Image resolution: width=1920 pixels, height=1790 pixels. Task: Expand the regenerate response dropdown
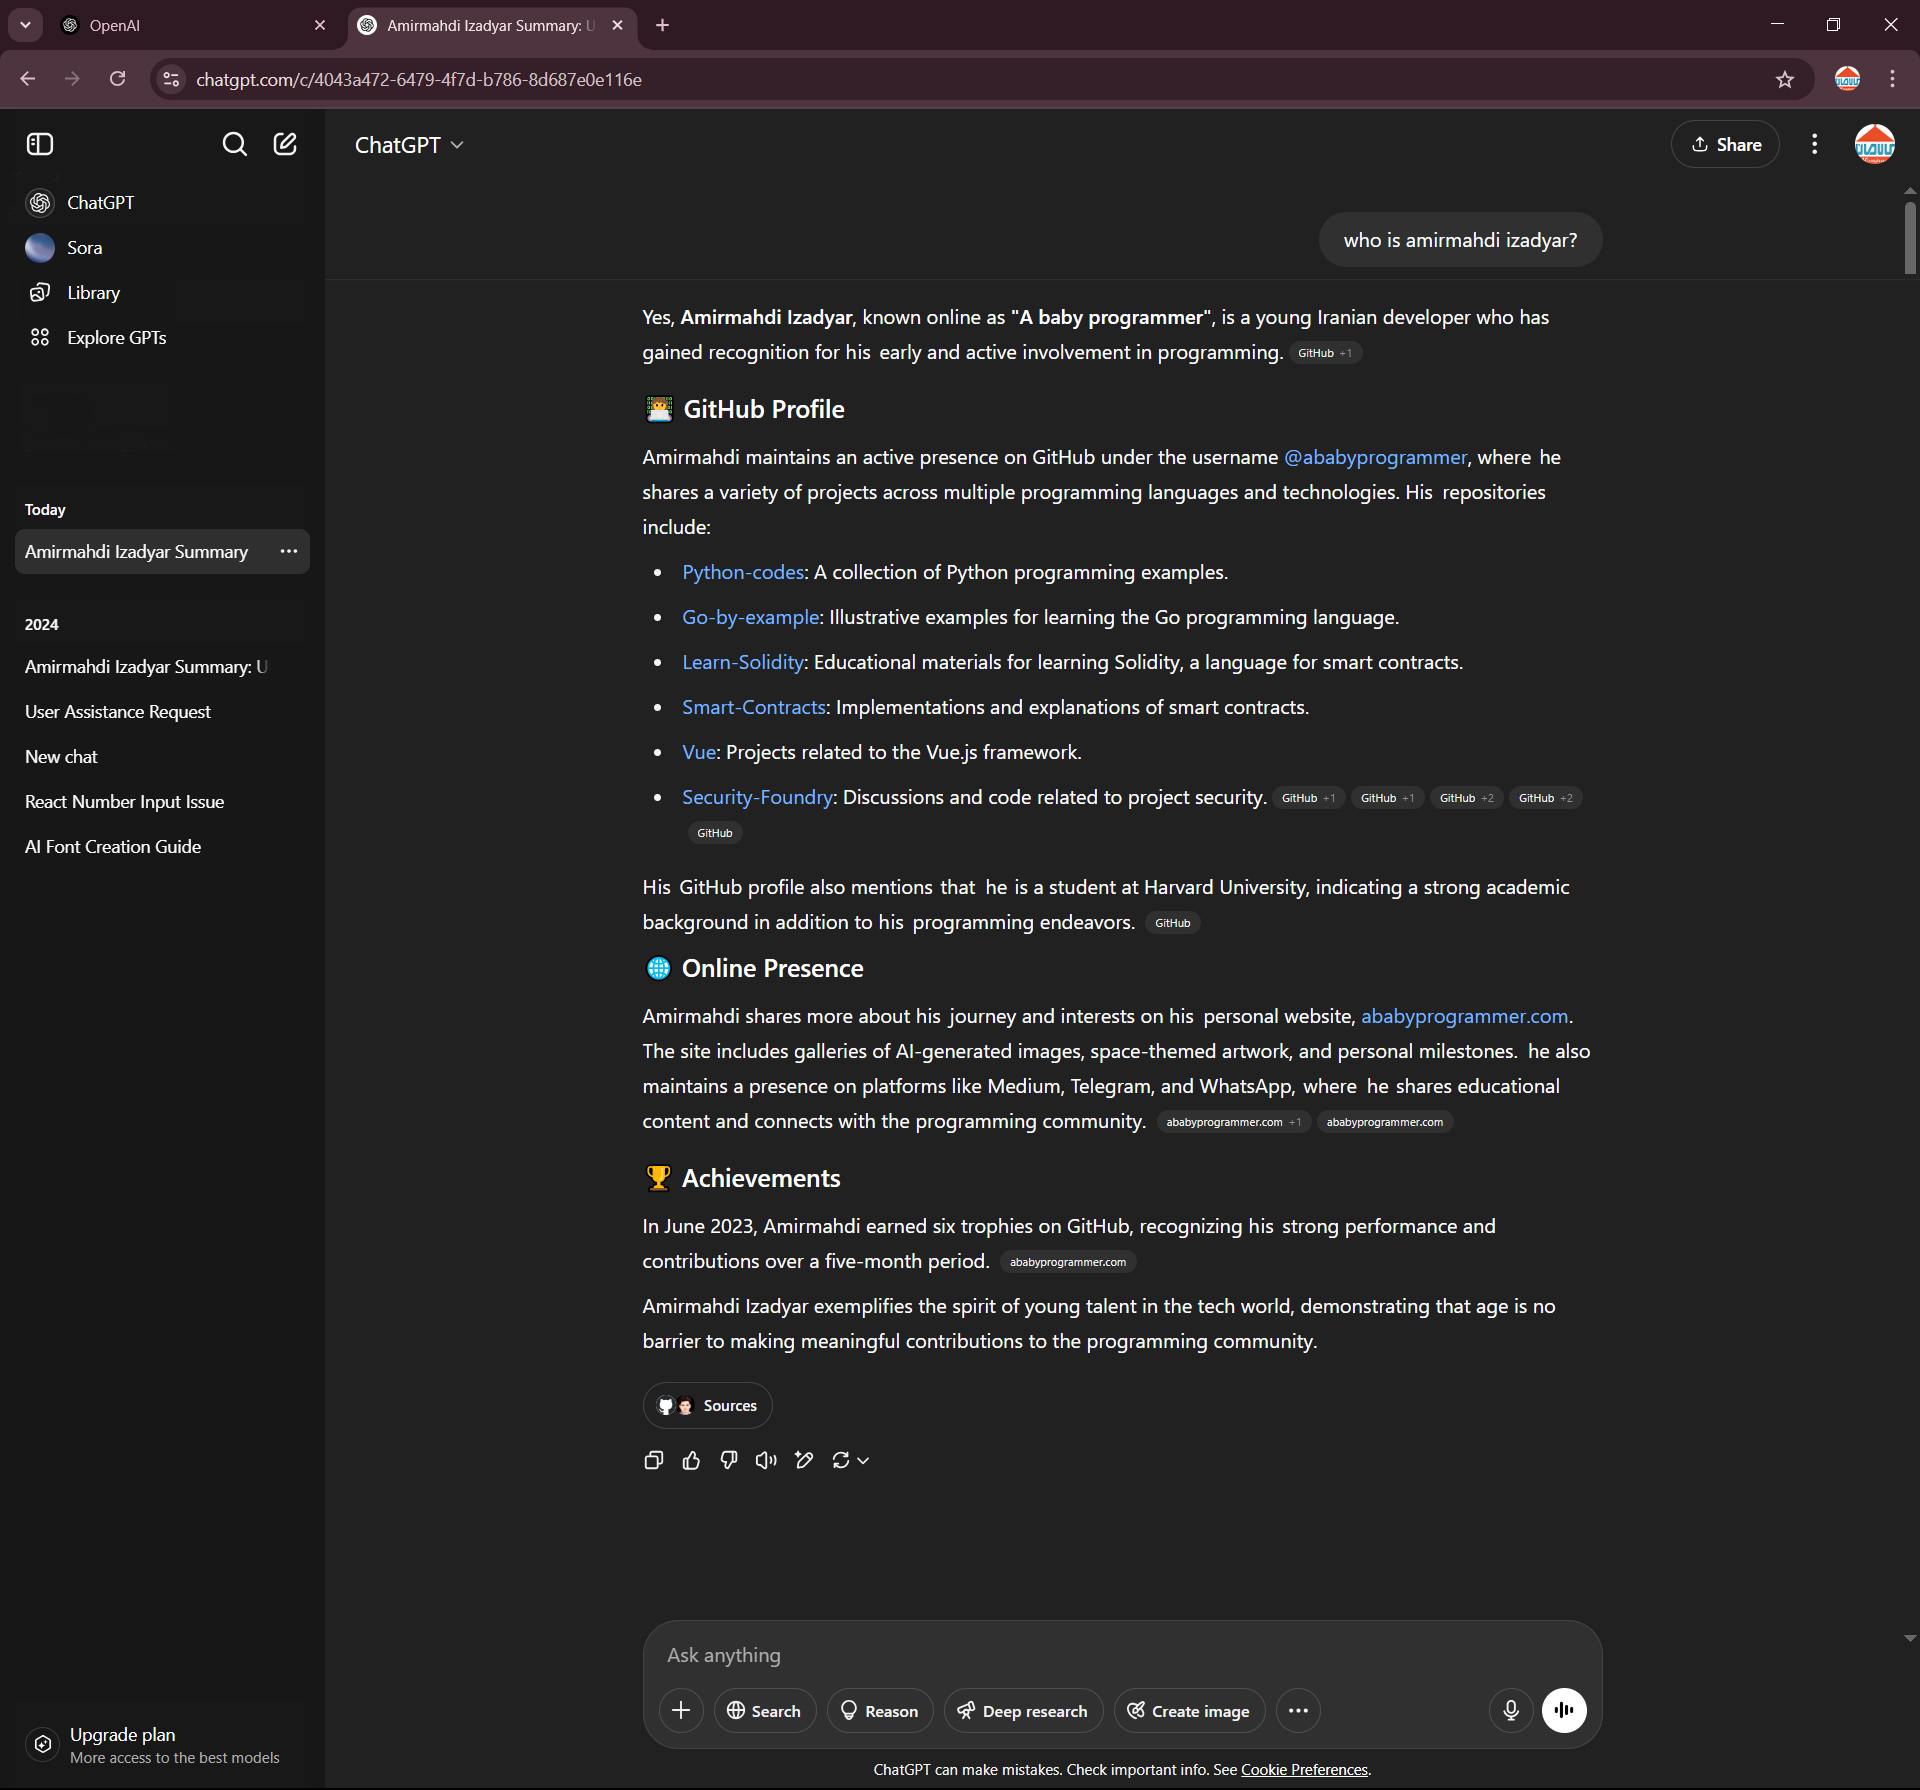[x=850, y=1460]
